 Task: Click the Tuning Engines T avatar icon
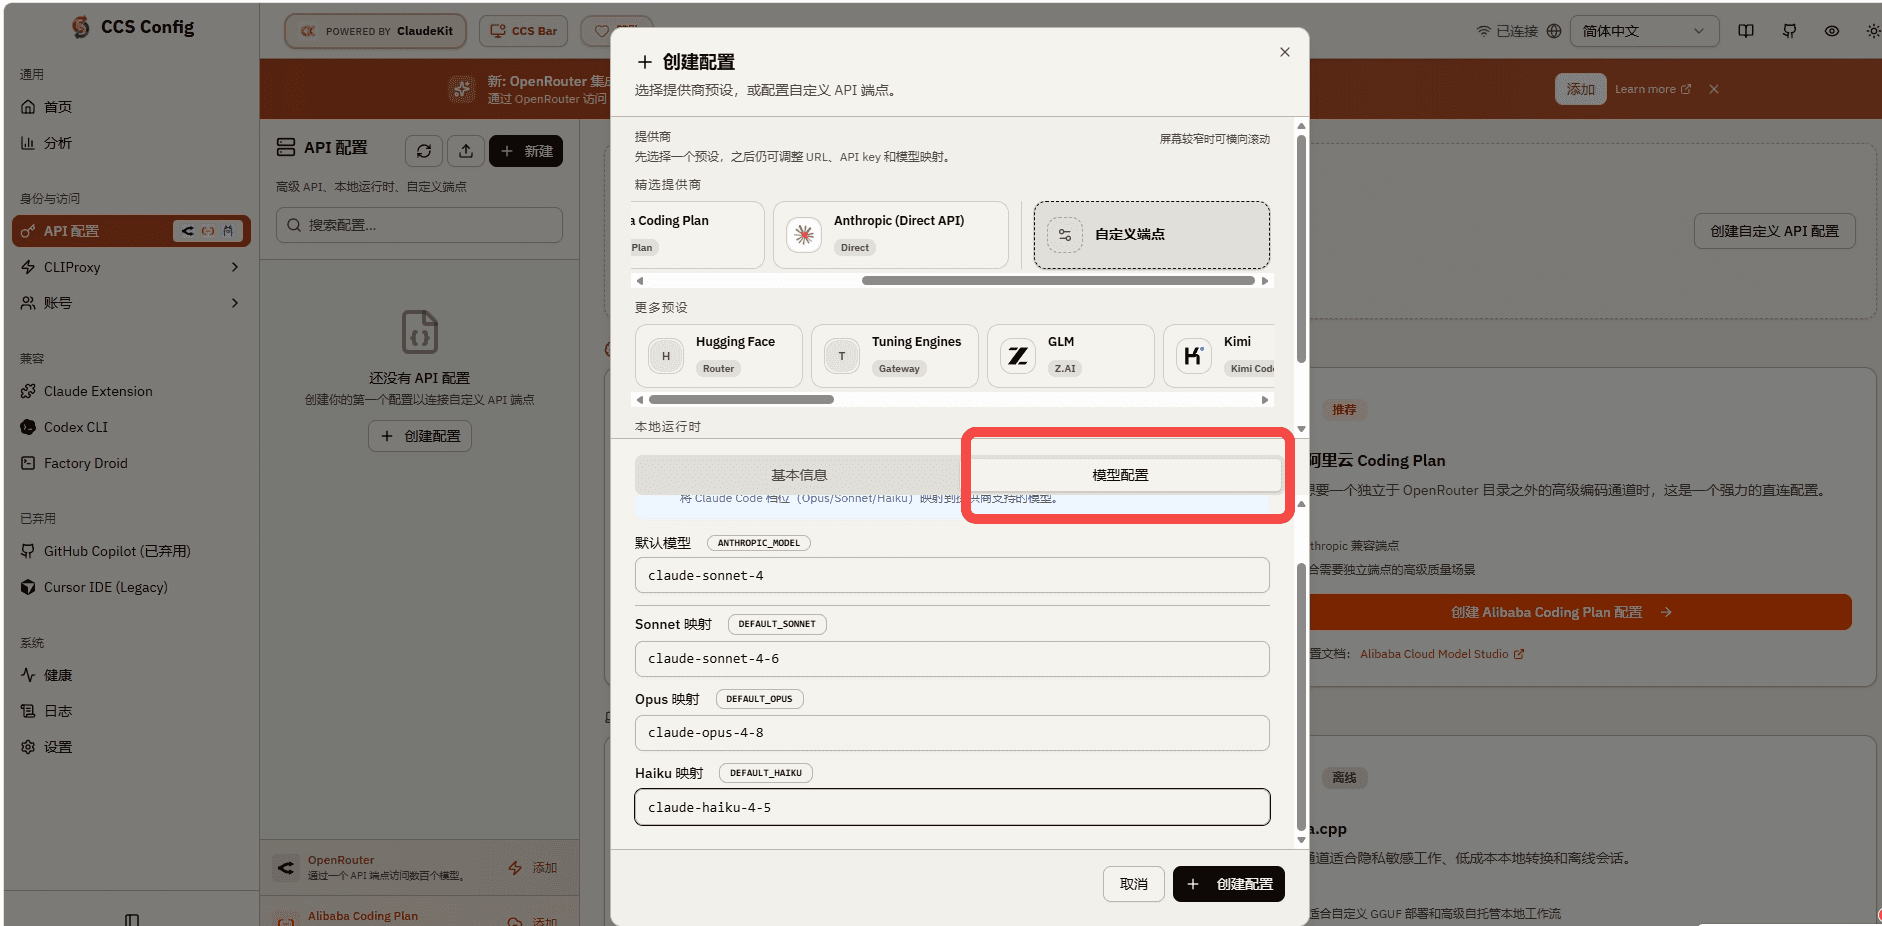[842, 356]
